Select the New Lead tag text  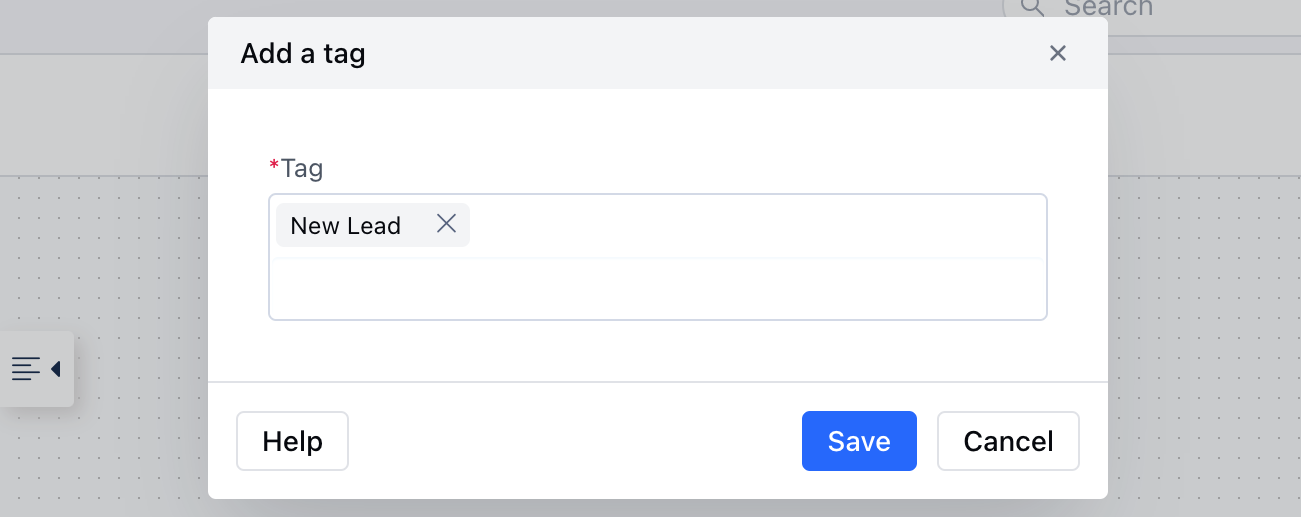point(345,226)
